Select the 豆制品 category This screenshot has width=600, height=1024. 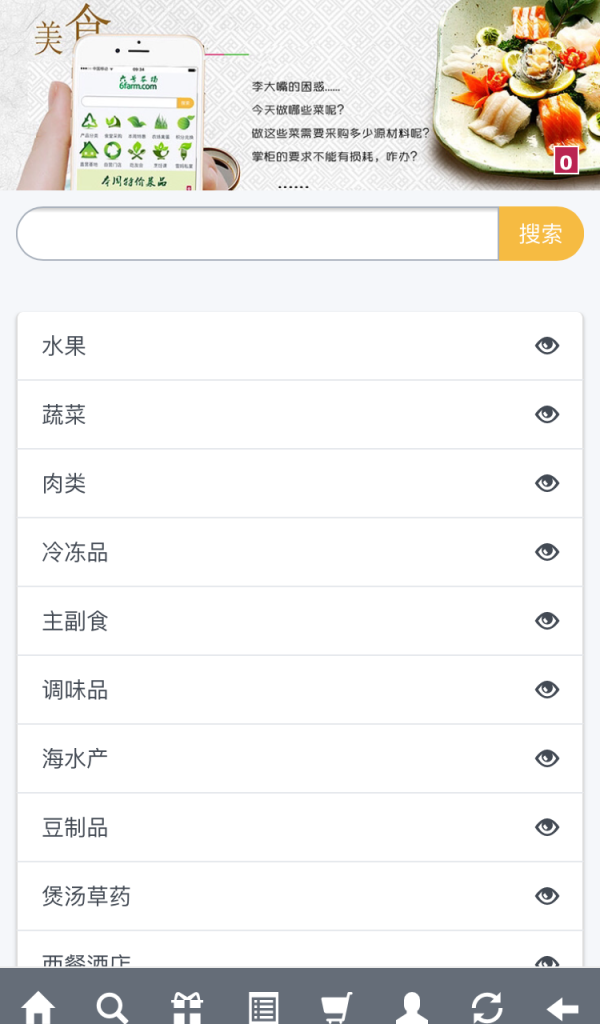pyautogui.click(x=300, y=827)
